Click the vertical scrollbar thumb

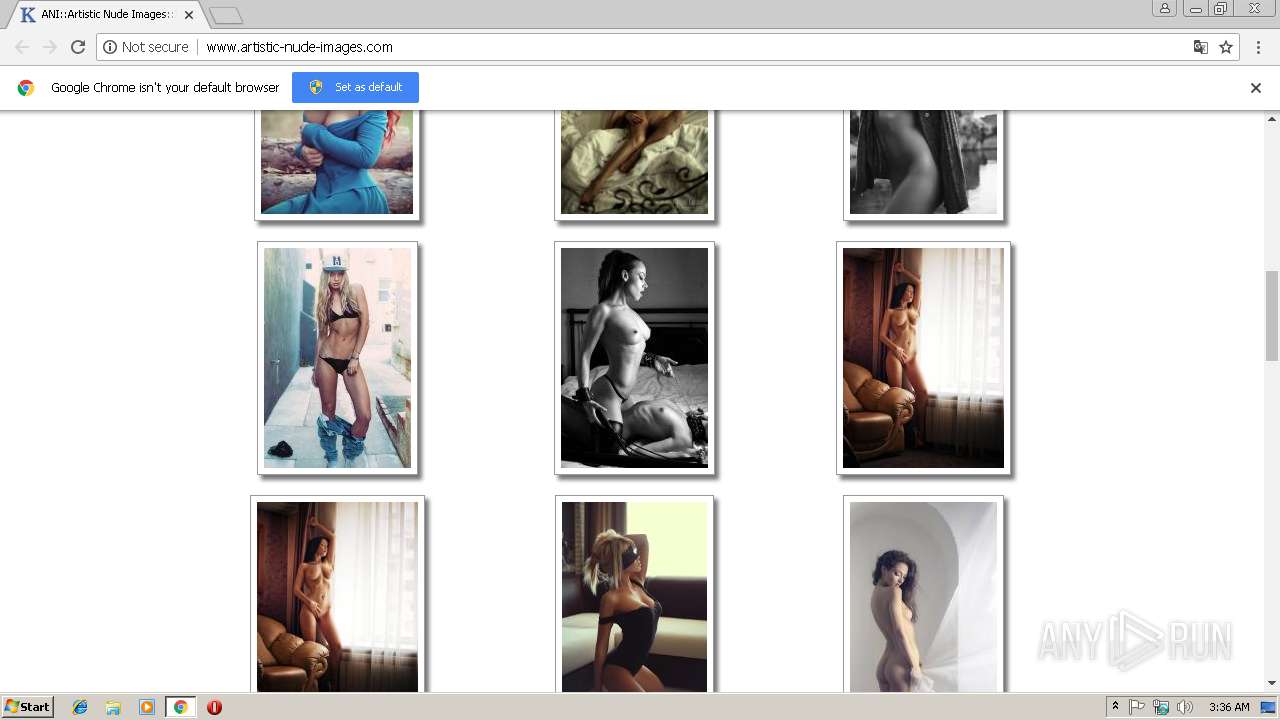(x=1272, y=315)
